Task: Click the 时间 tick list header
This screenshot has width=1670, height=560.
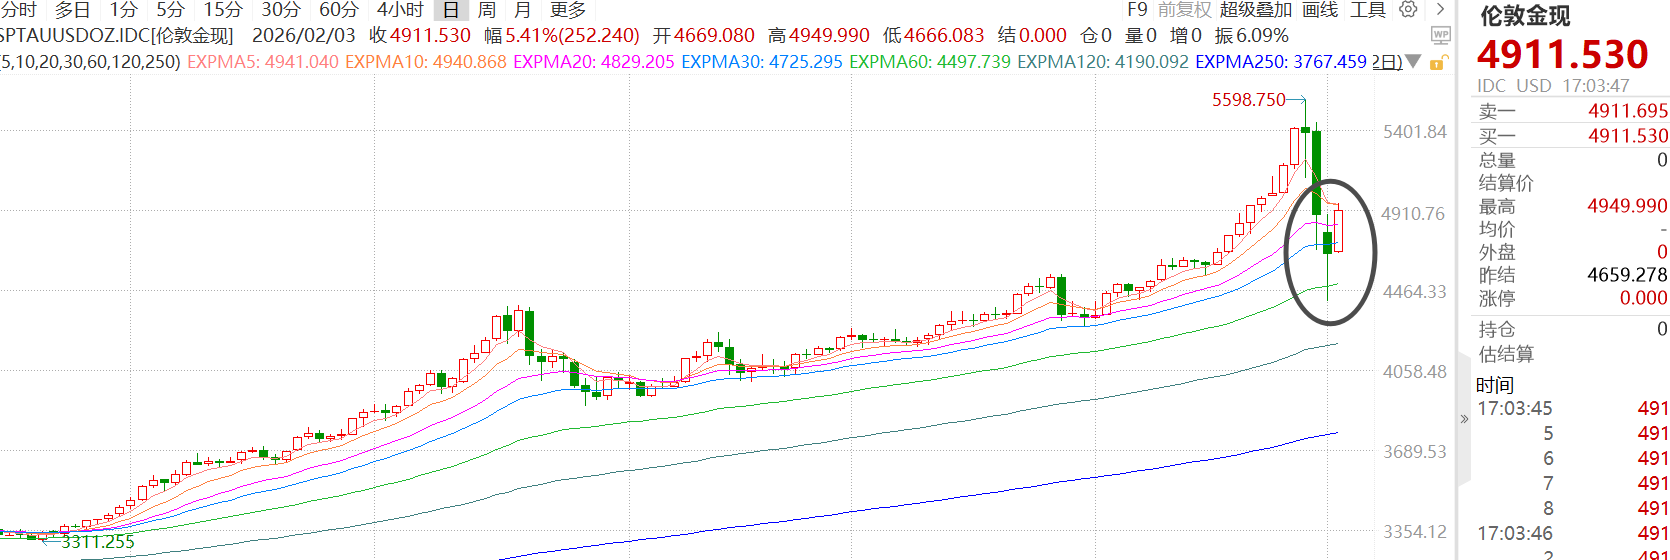Action: (1495, 385)
